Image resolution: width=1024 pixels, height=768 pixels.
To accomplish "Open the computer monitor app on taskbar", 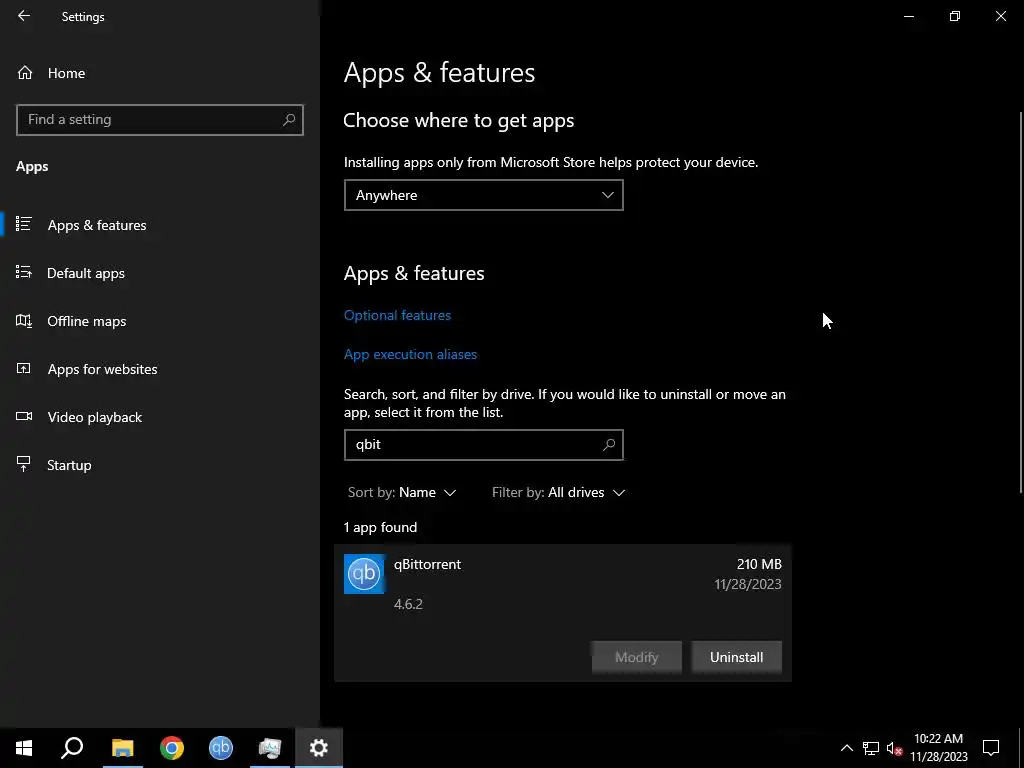I will [x=270, y=748].
